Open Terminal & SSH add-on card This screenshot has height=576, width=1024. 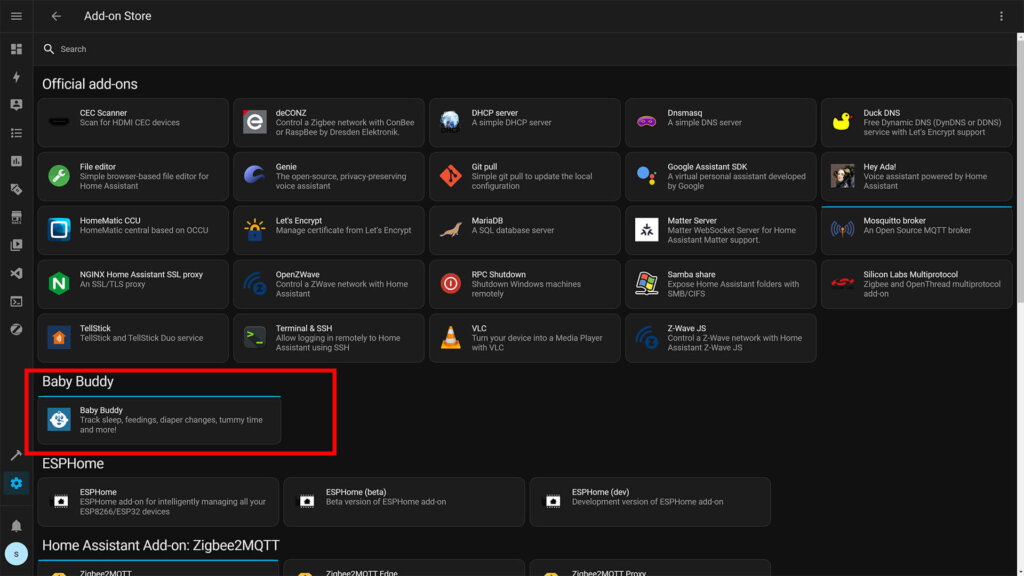point(329,338)
